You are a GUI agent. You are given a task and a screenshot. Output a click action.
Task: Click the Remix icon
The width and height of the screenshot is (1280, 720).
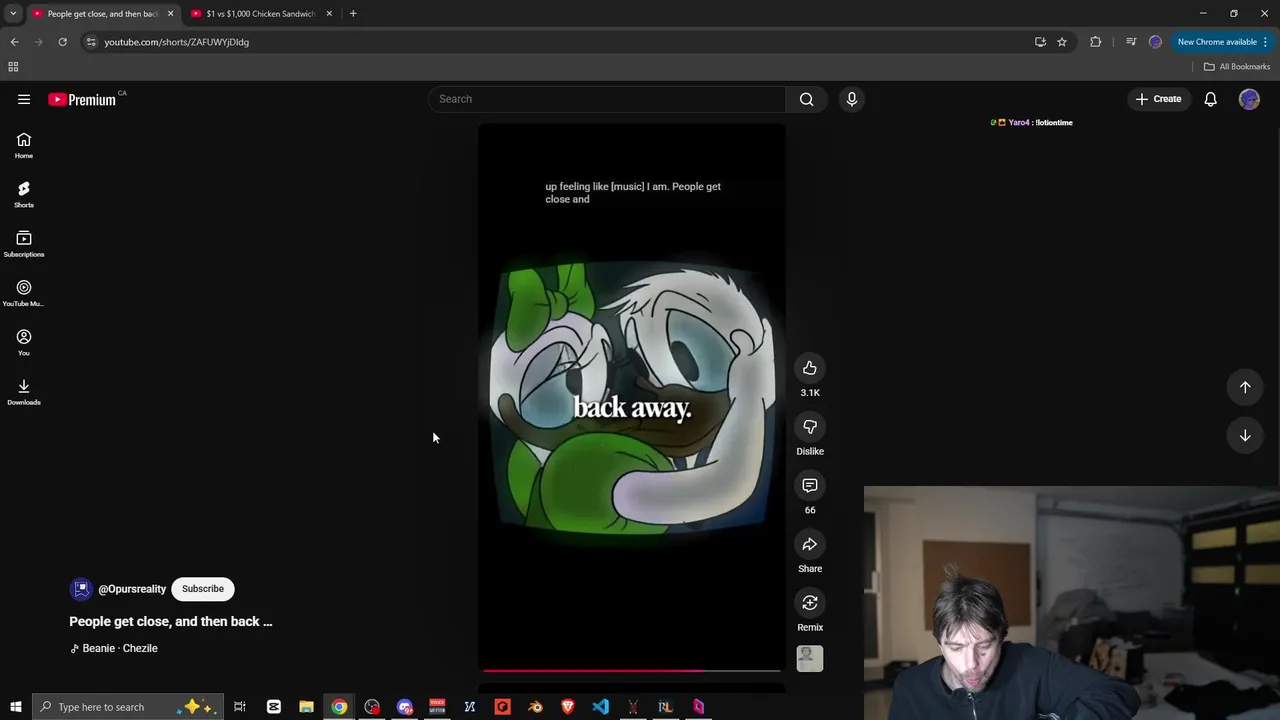click(x=810, y=603)
